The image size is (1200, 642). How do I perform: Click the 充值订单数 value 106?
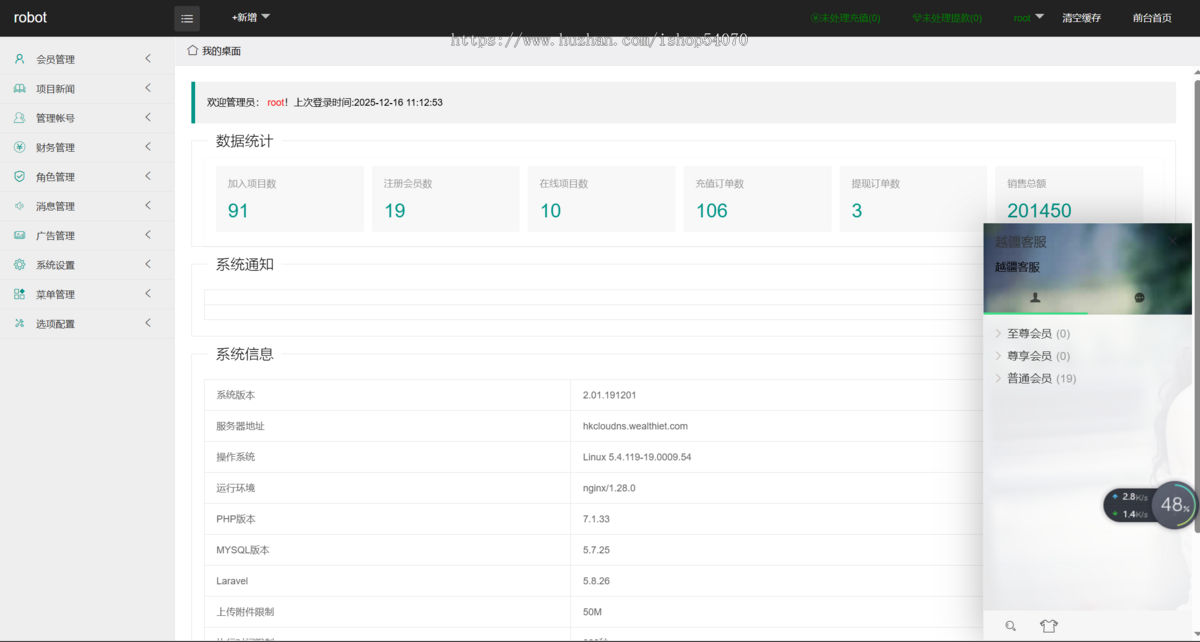tap(712, 211)
